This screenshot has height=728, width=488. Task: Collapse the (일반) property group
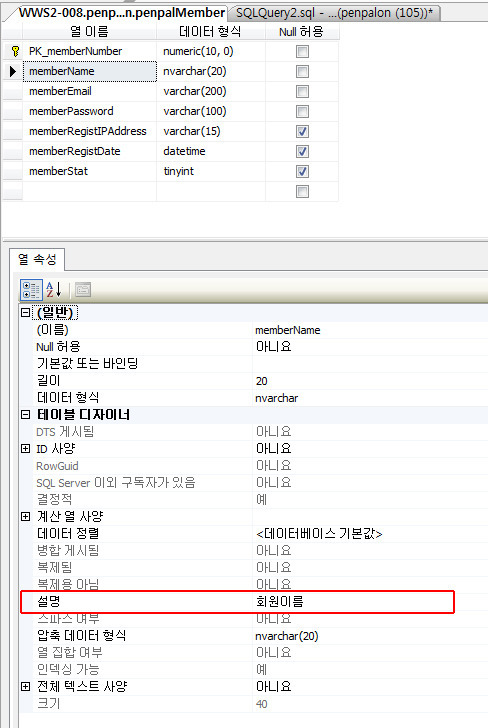pyautogui.click(x=26, y=312)
